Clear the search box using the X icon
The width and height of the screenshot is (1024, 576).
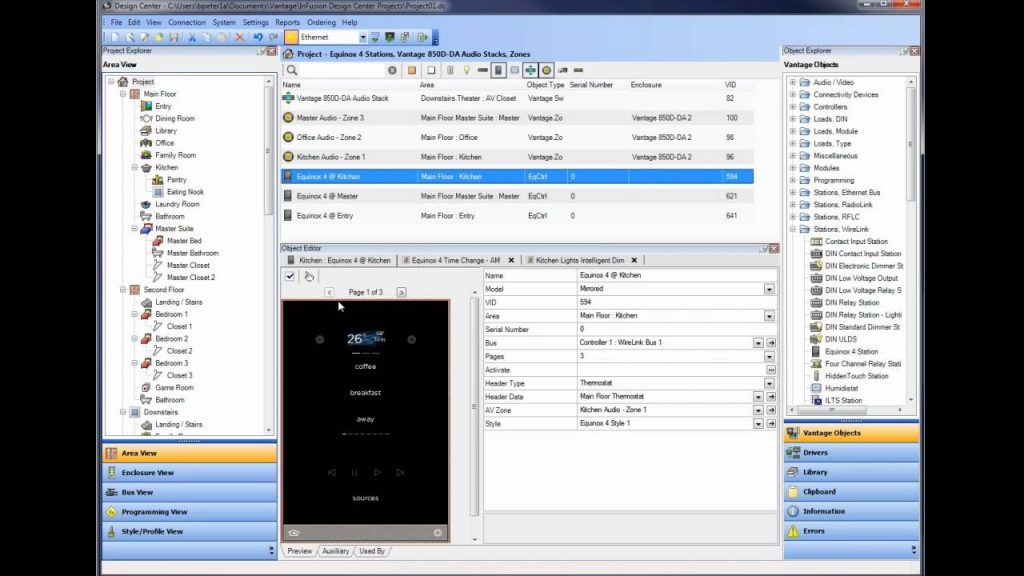[391, 70]
